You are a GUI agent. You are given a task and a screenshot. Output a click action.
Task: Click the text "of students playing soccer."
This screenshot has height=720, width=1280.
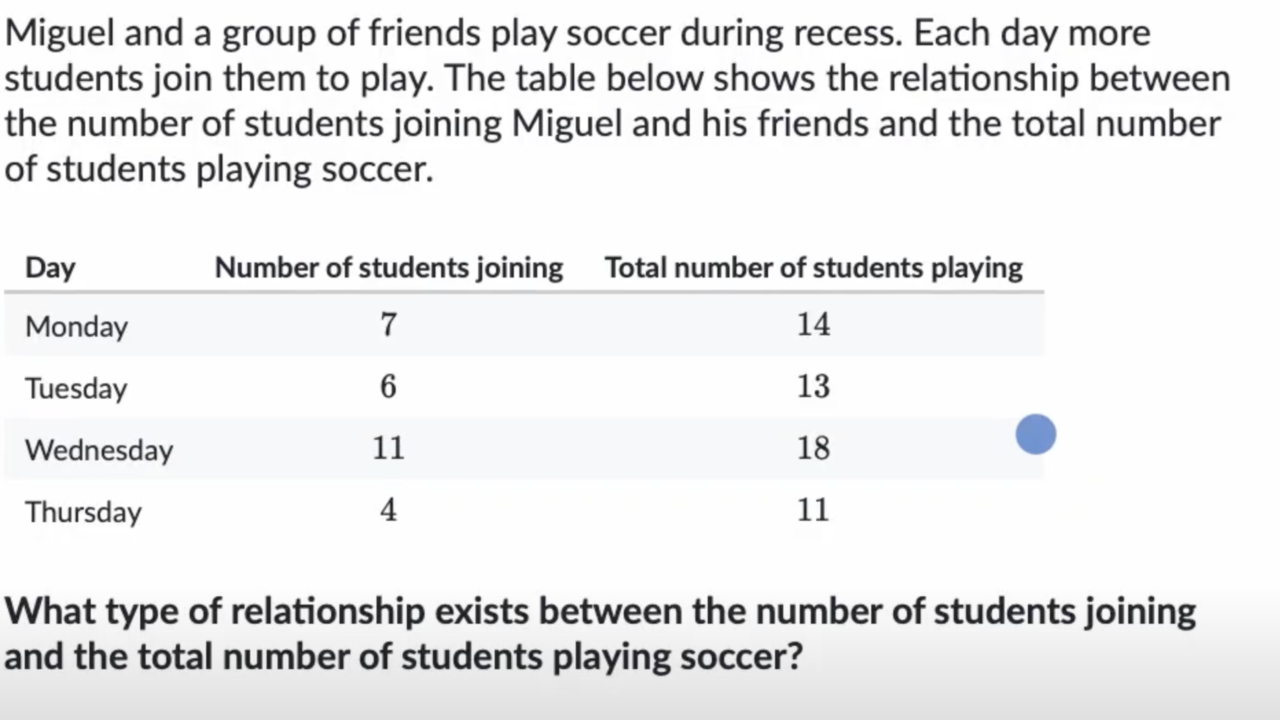click(x=219, y=169)
